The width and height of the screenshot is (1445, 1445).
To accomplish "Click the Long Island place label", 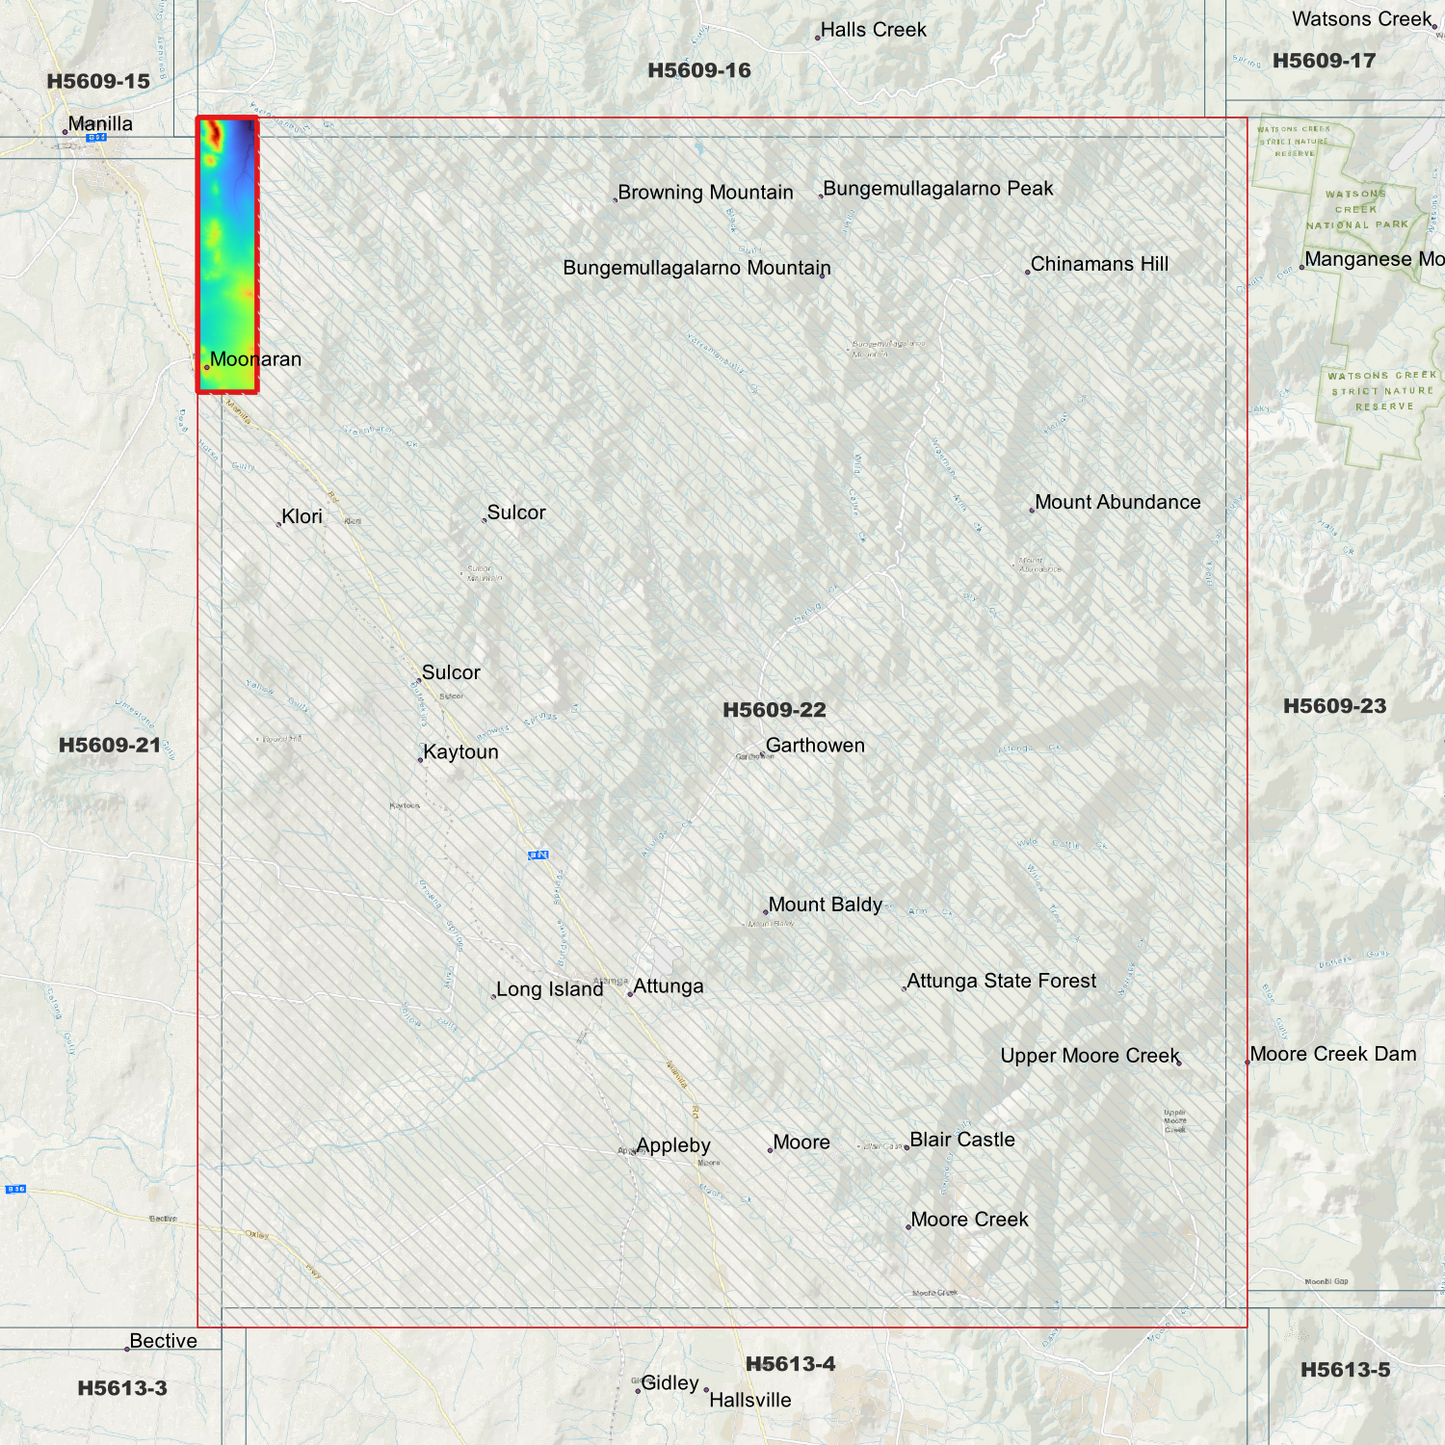I will [x=549, y=990].
